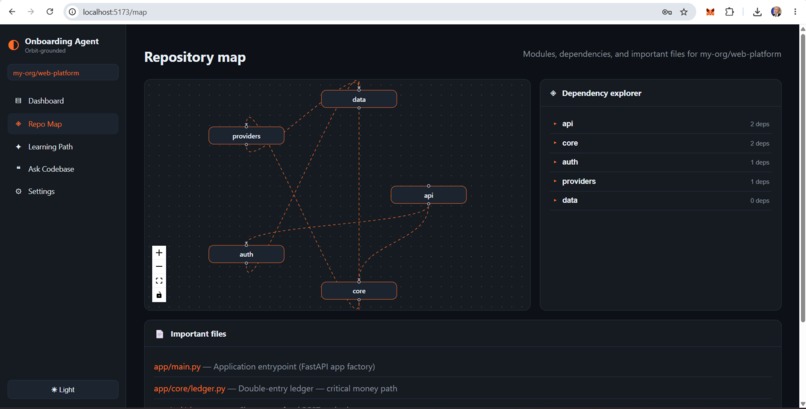The height and width of the screenshot is (409, 806).
Task: Click the Important files document icon
Action: click(x=159, y=334)
